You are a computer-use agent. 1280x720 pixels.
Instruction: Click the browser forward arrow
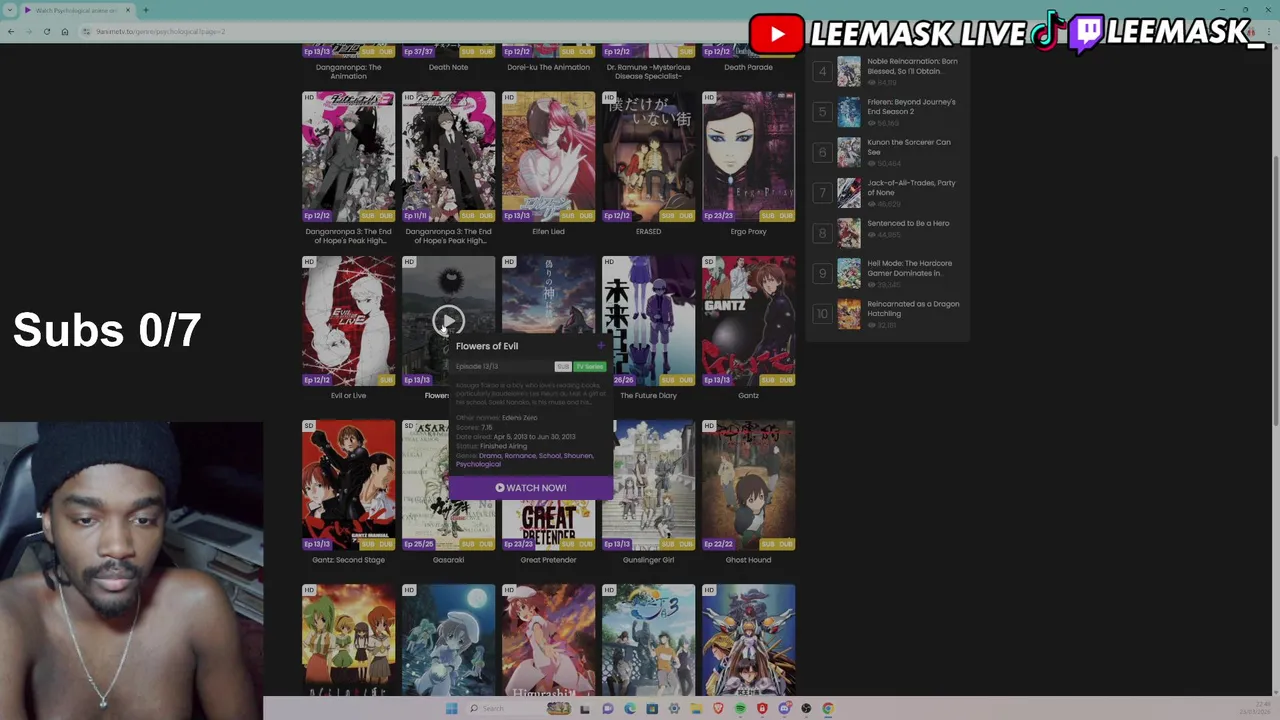click(x=29, y=32)
